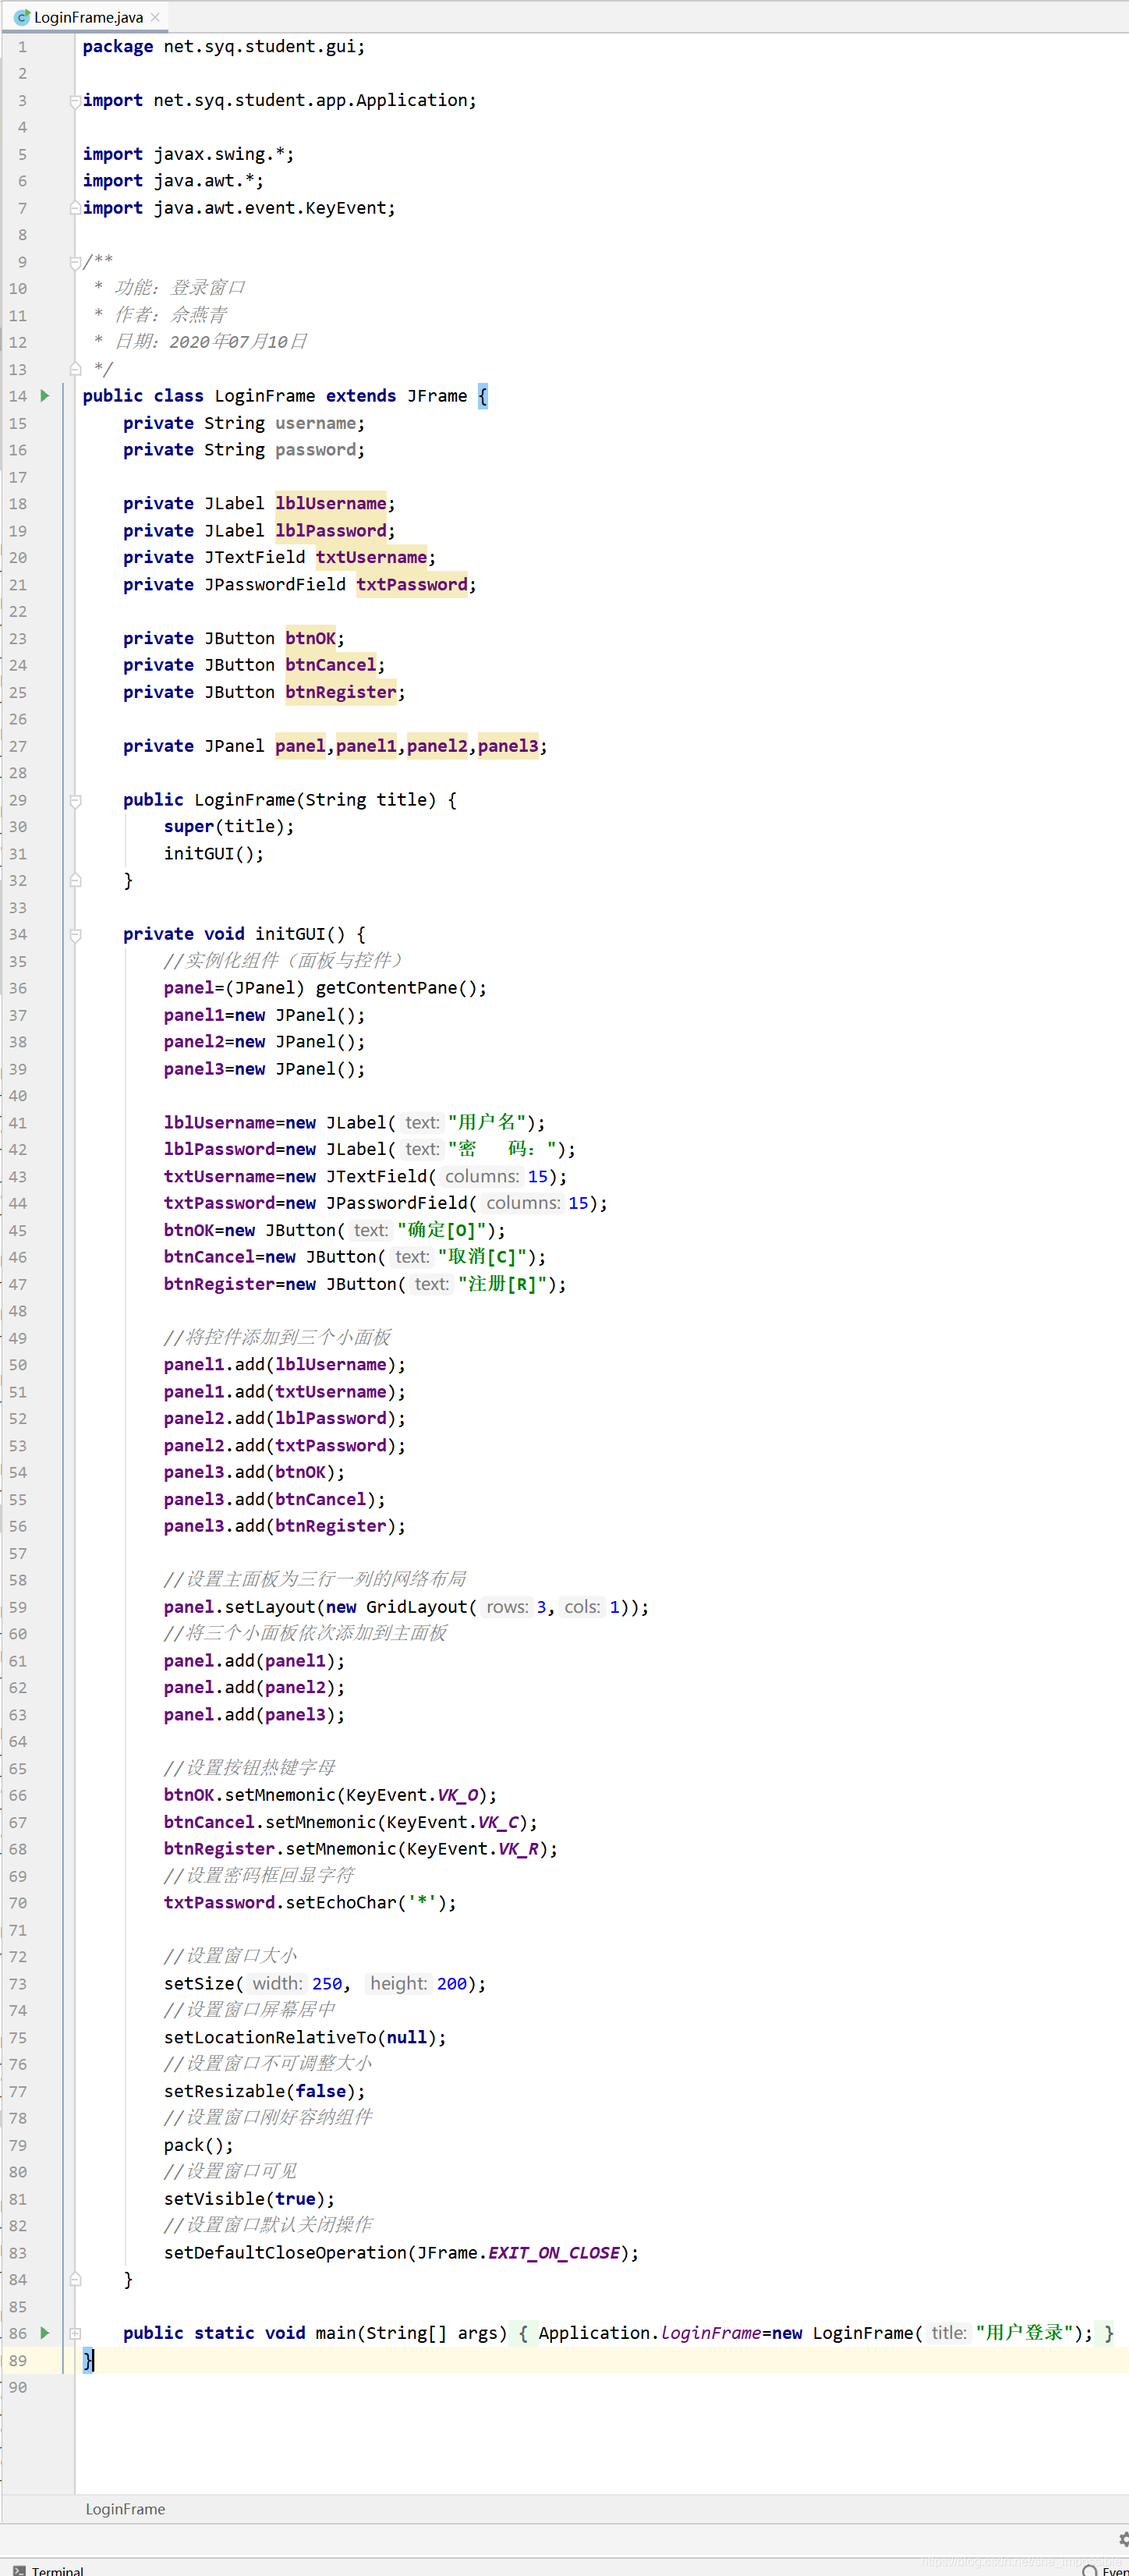Image resolution: width=1129 pixels, height=2576 pixels.
Task: Click the string "注册[R]" on line 47
Action: (x=502, y=1284)
